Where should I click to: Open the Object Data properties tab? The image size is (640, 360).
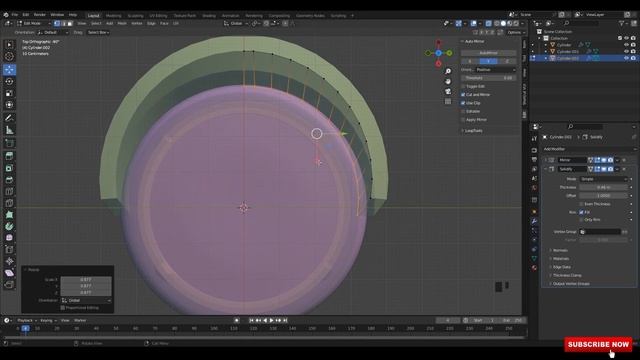click(534, 258)
